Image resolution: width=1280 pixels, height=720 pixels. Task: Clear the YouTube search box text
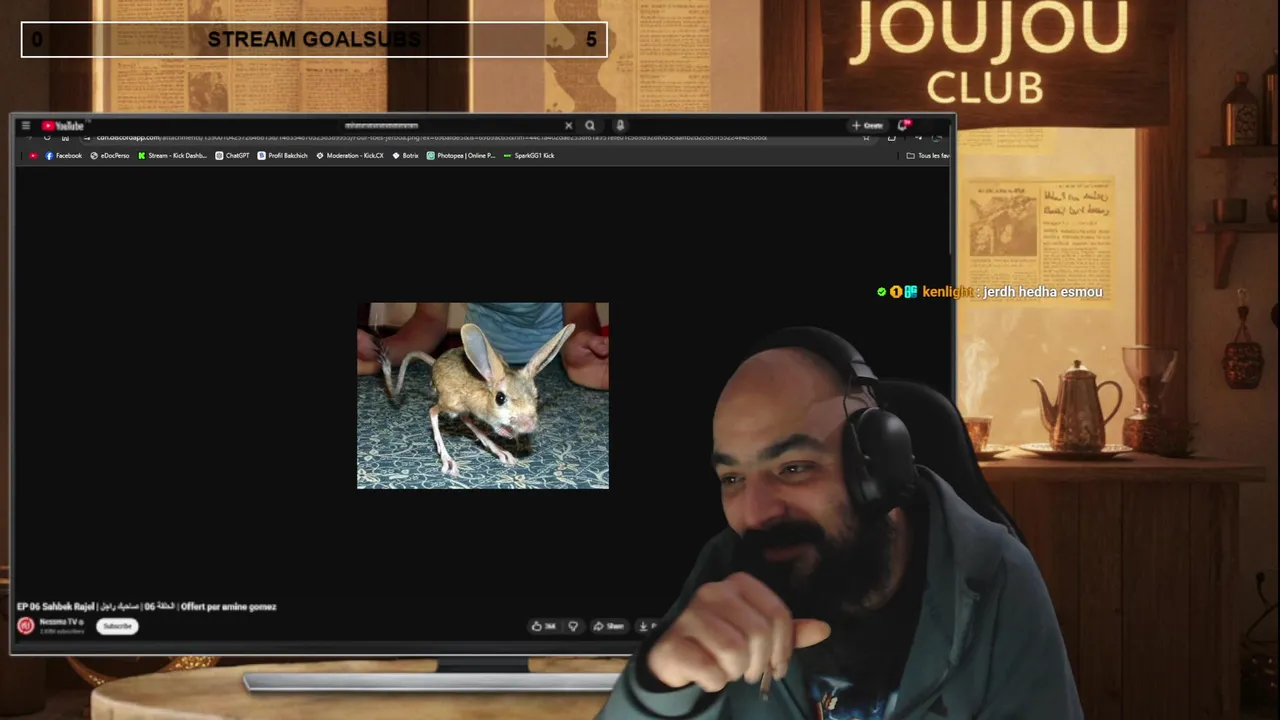tap(569, 126)
